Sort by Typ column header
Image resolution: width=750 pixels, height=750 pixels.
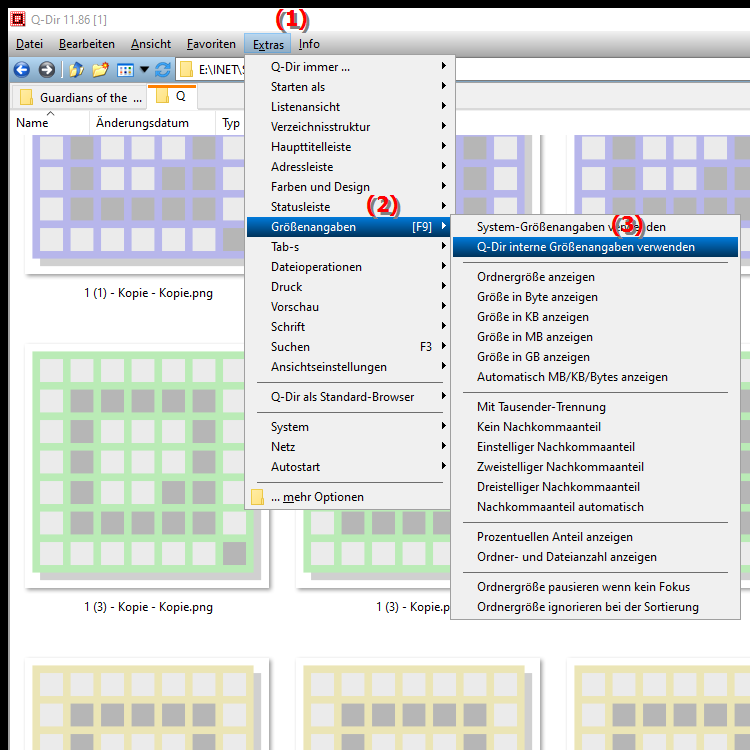point(231,123)
